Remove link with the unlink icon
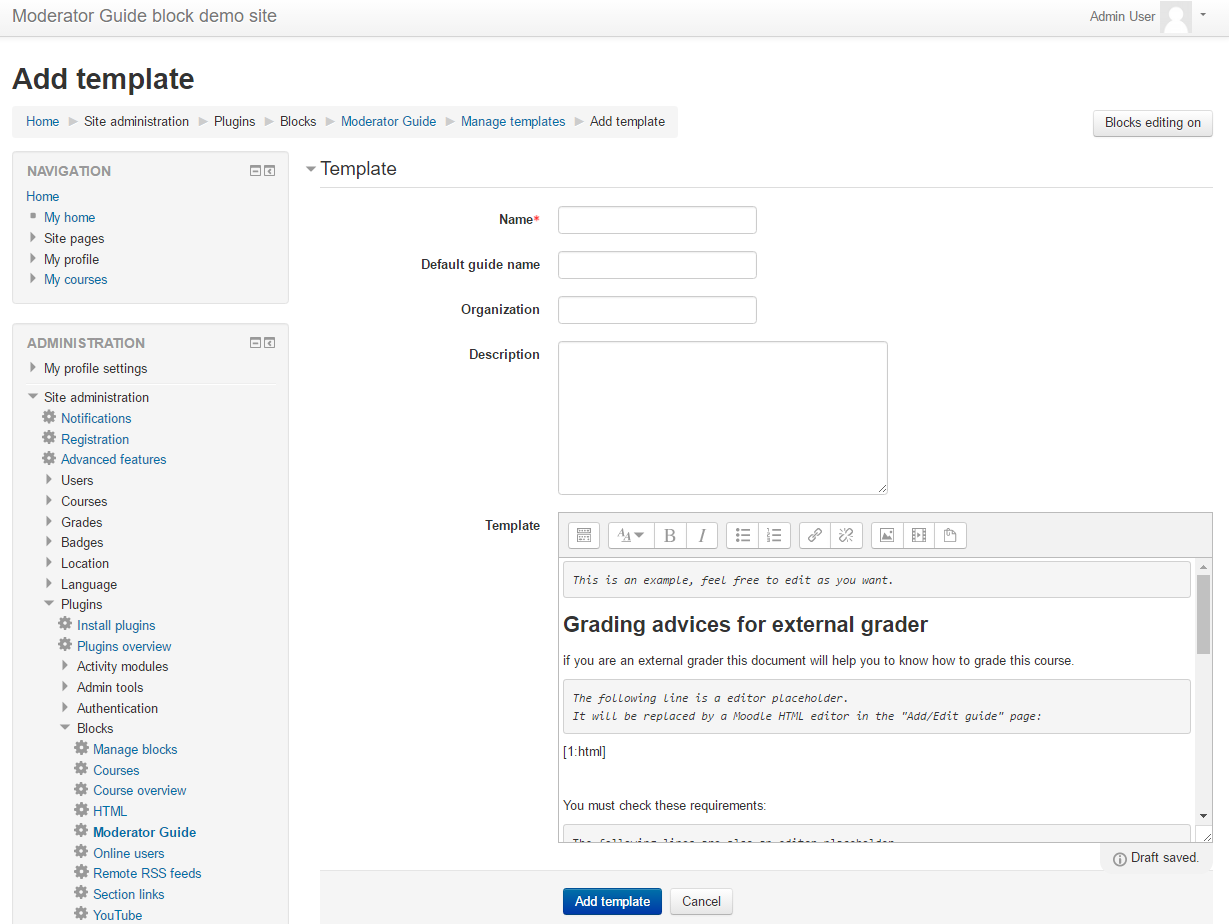 point(845,535)
